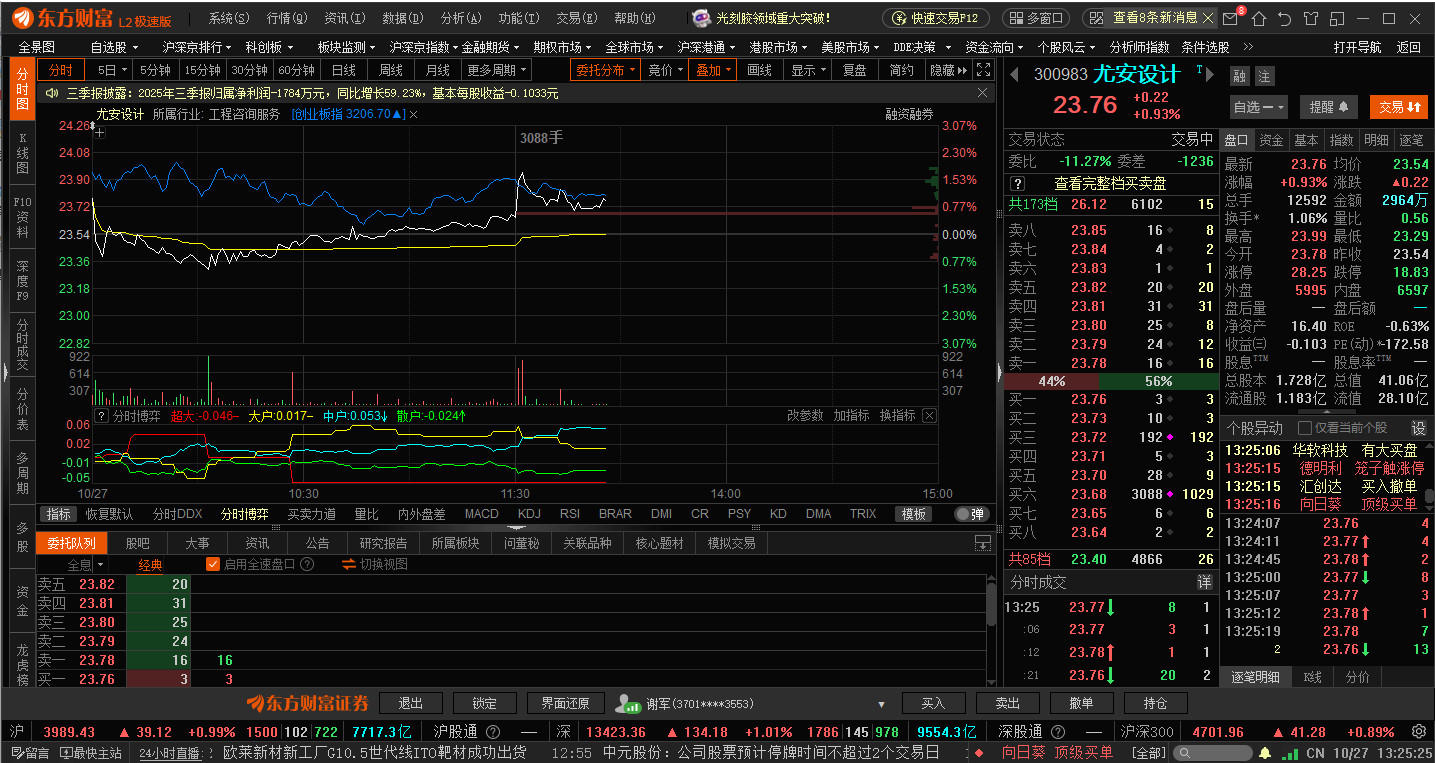
Task: Click the multi-window 多窗口 icon button
Action: click(1037, 18)
